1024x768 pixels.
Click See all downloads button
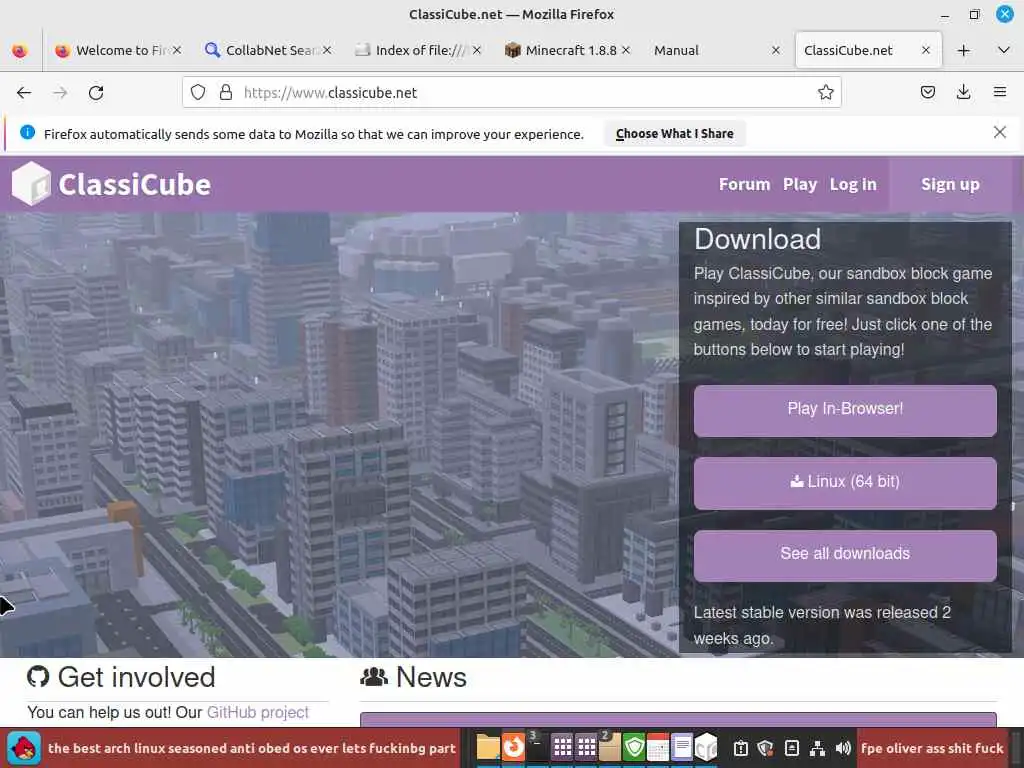tap(845, 555)
